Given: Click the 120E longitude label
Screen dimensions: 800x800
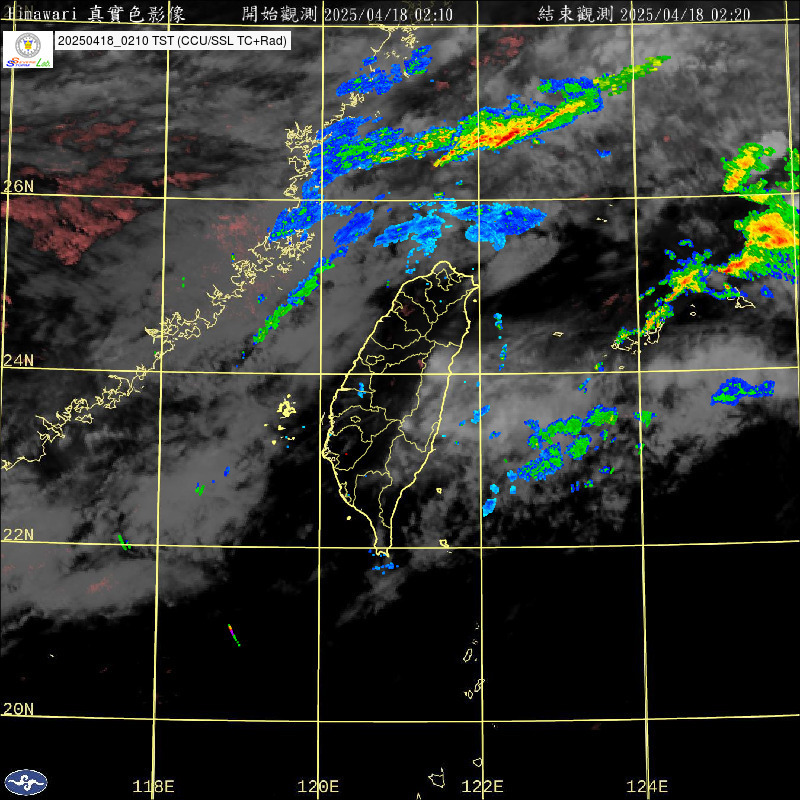Looking at the screenshot, I should coord(318,786).
